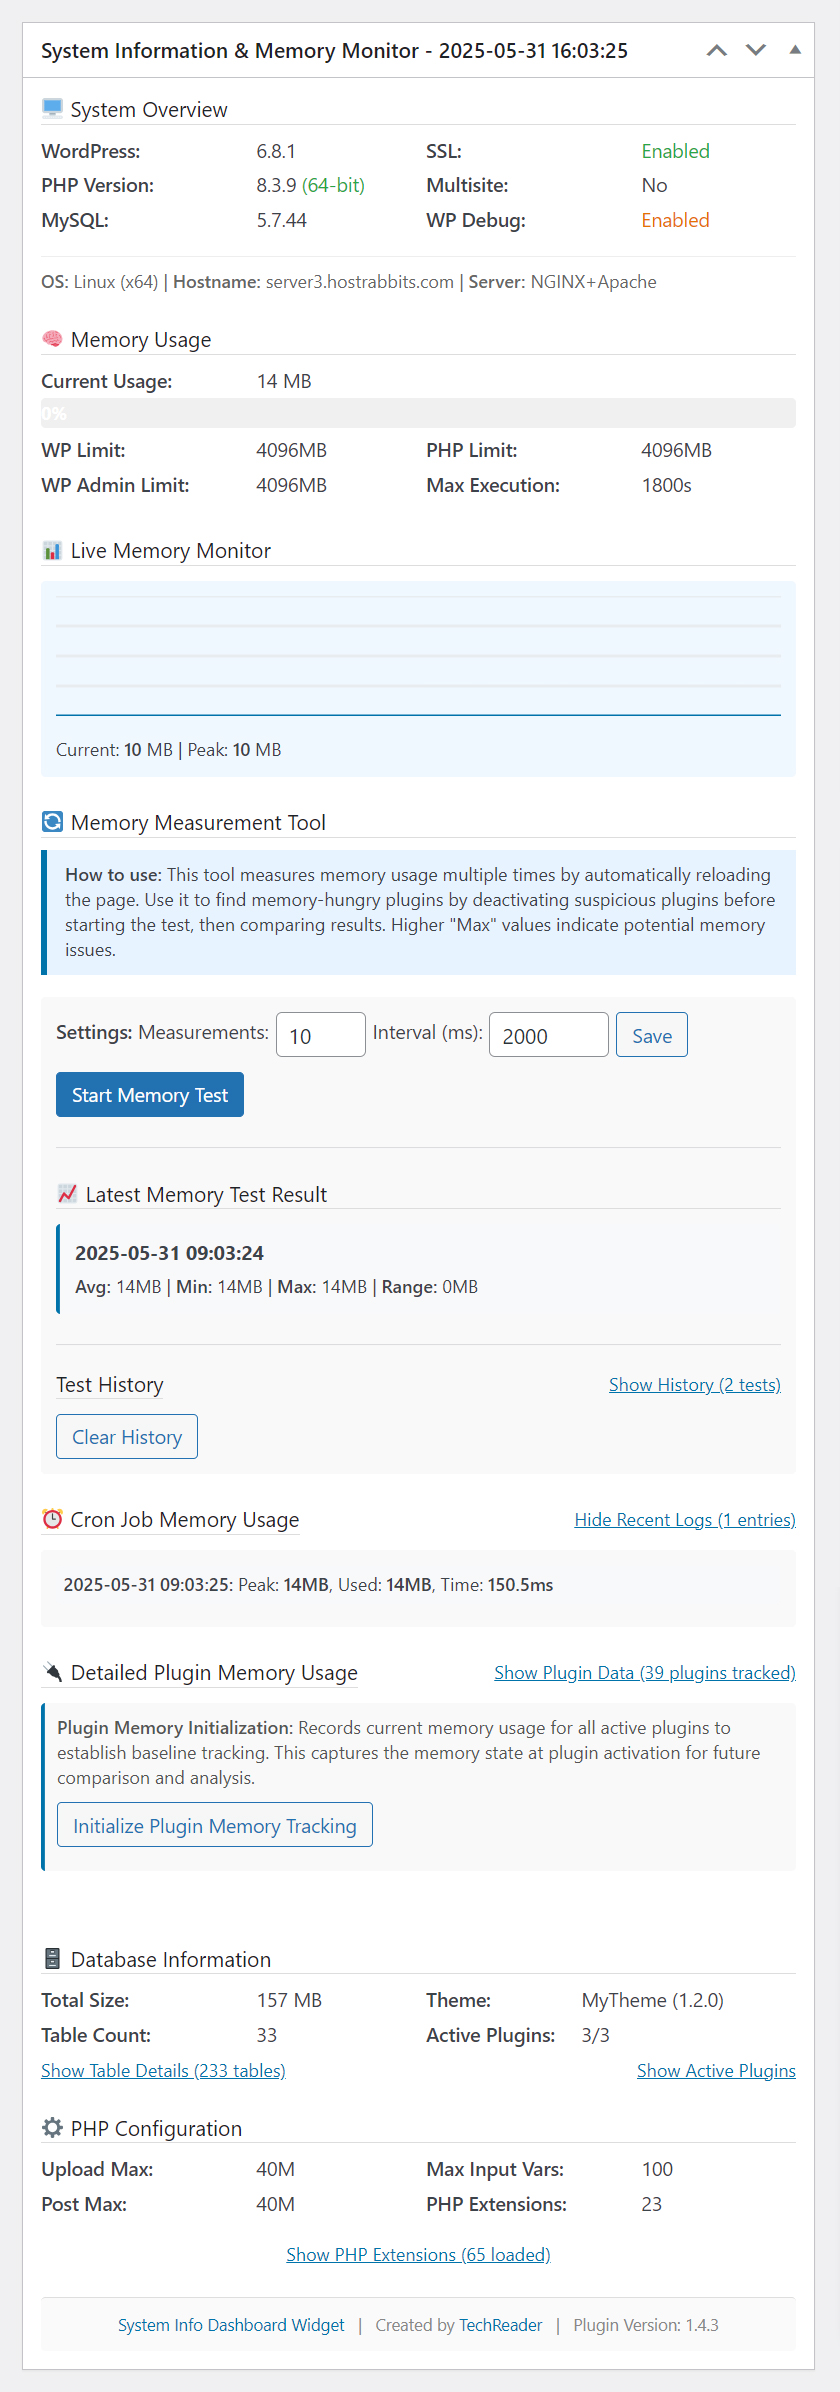Select the Current Usage 14 MB value
The width and height of the screenshot is (840, 2392).
tap(284, 381)
